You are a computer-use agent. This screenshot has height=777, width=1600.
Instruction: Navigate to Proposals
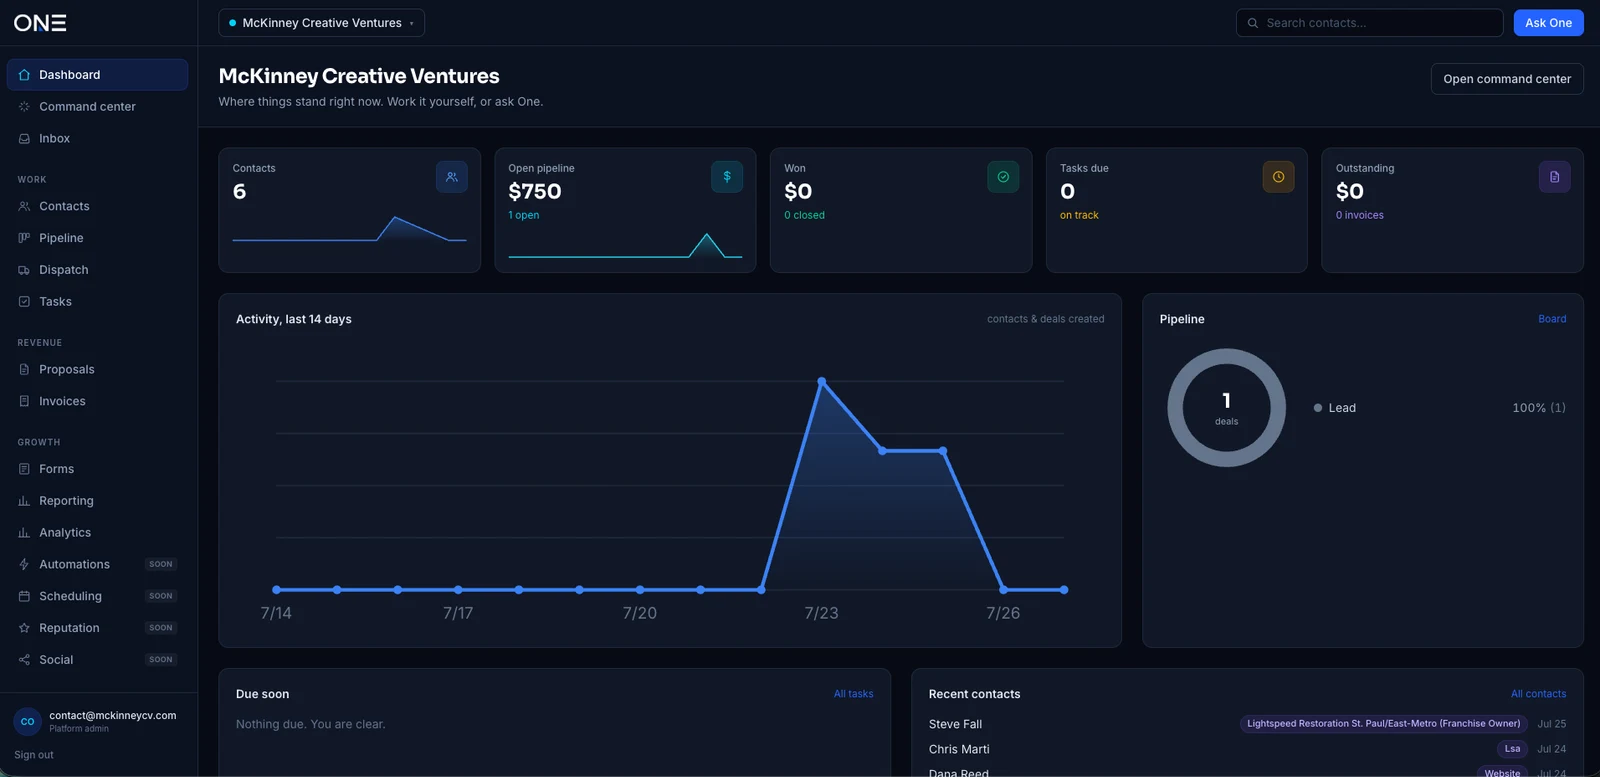pos(97,369)
